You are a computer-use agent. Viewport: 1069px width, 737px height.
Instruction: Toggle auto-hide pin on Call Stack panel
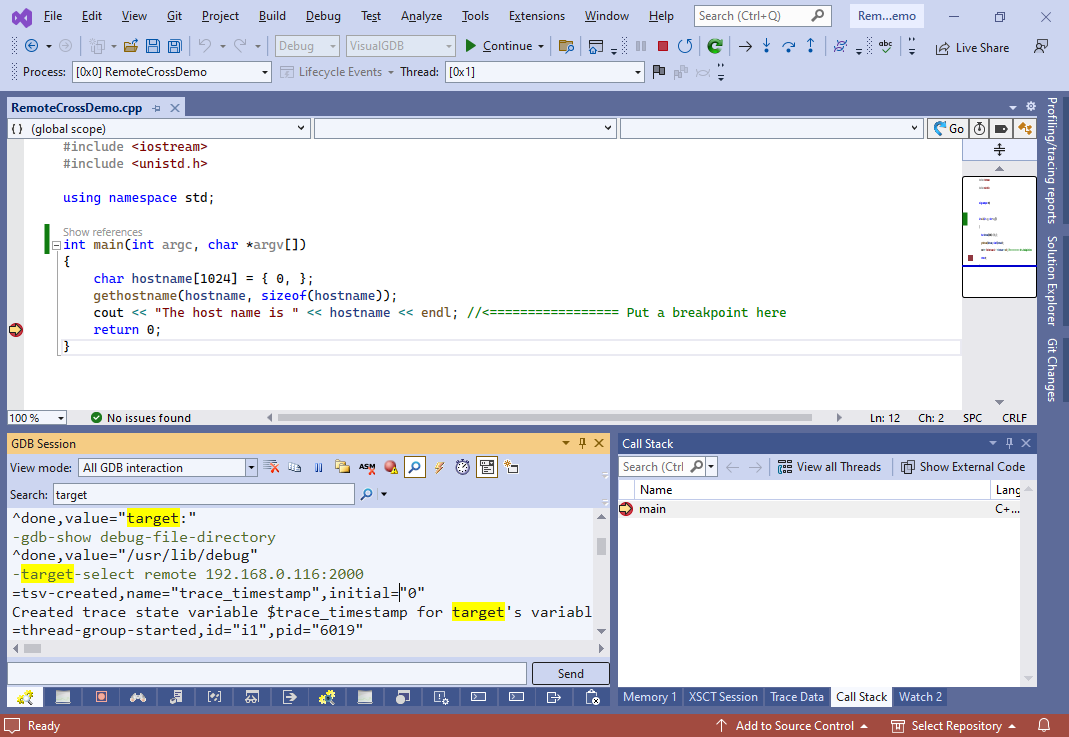click(x=1009, y=443)
